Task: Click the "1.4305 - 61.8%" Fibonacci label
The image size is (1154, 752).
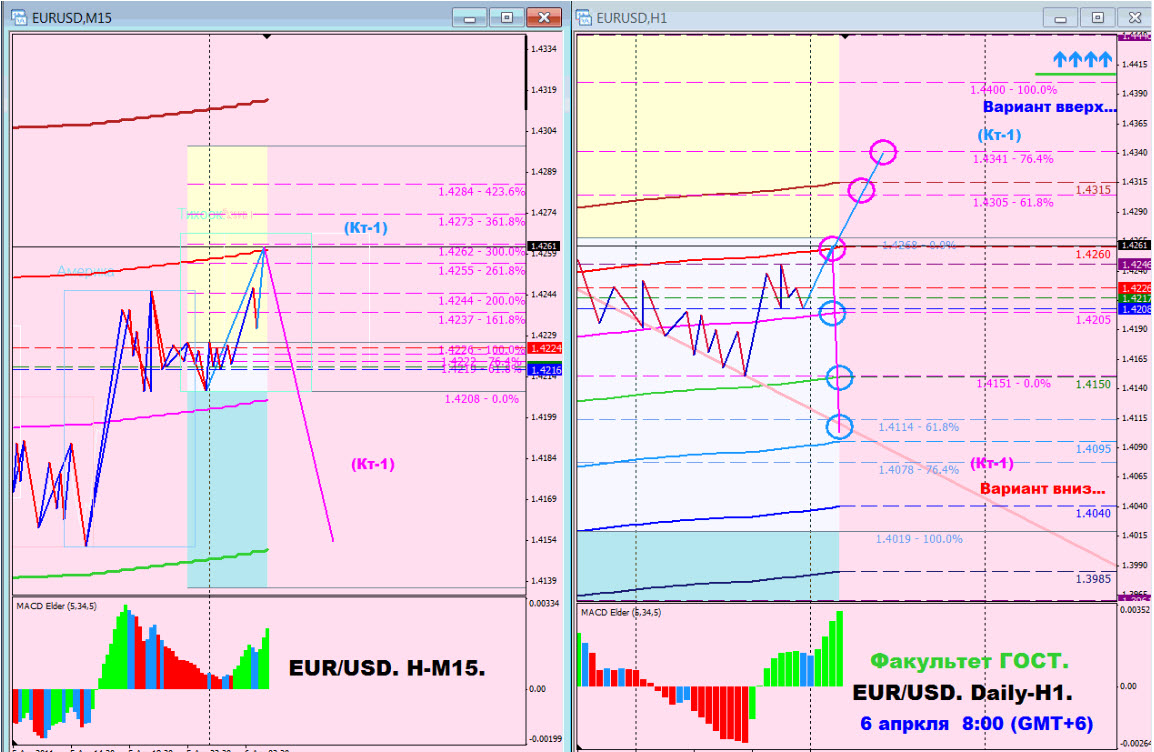Action: [x=1013, y=202]
